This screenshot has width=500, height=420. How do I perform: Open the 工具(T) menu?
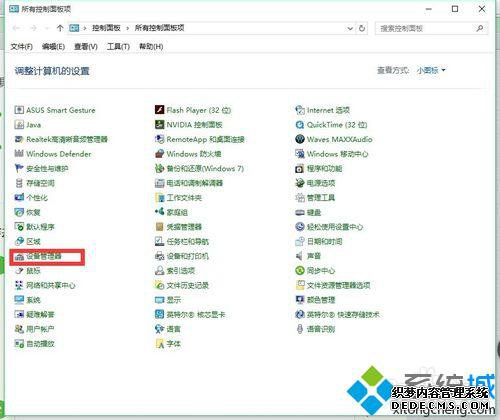[x=118, y=46]
